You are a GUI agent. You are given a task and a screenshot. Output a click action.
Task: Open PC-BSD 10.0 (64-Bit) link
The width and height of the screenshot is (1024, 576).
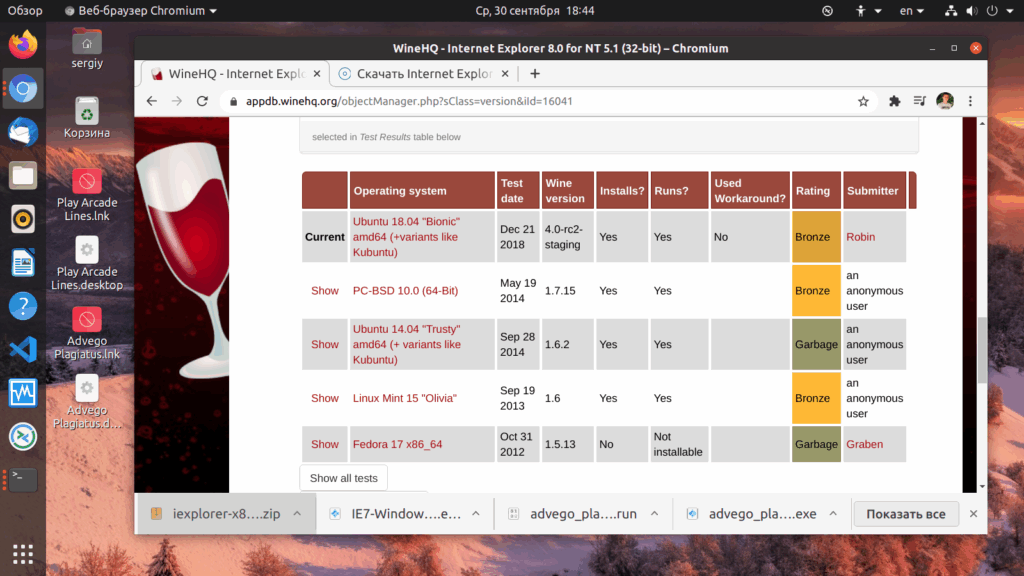click(x=405, y=291)
